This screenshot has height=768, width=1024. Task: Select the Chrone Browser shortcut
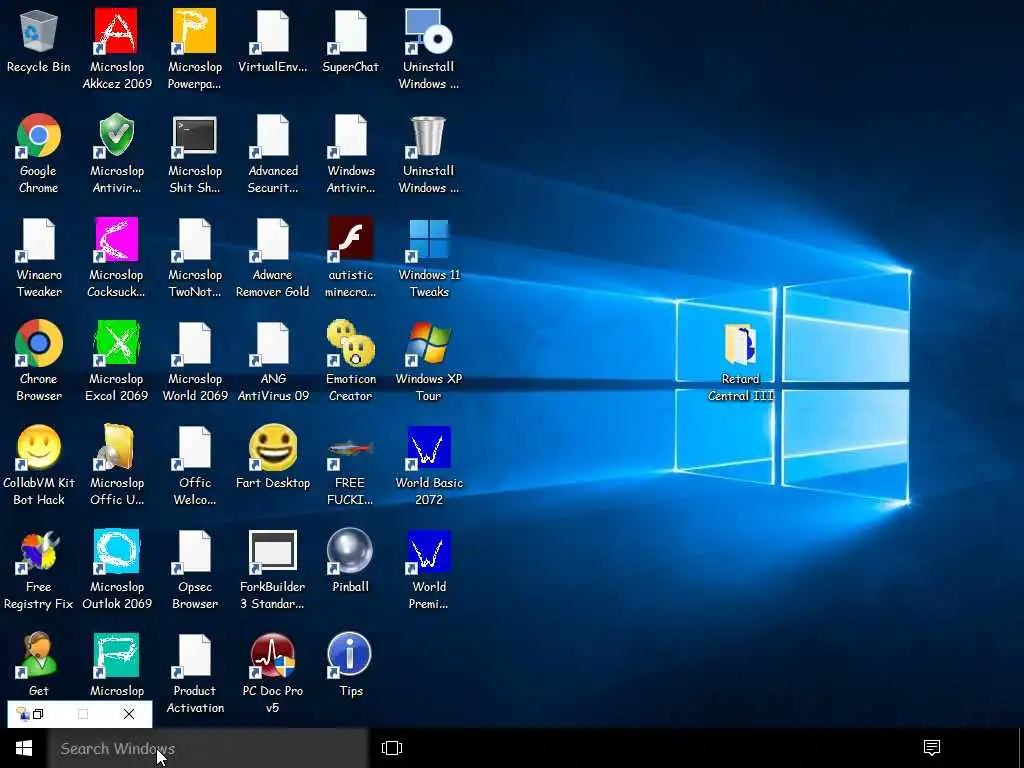click(39, 361)
